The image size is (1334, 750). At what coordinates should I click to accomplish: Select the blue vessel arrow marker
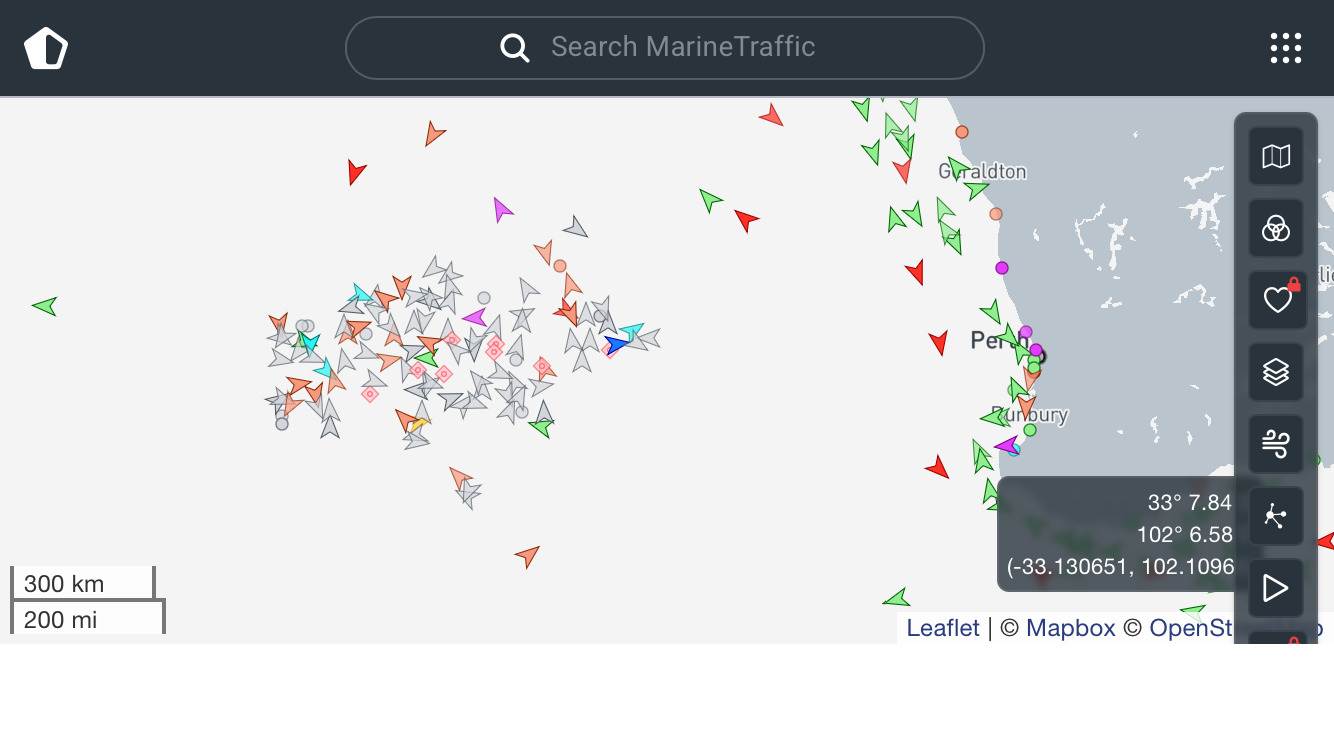(x=616, y=345)
